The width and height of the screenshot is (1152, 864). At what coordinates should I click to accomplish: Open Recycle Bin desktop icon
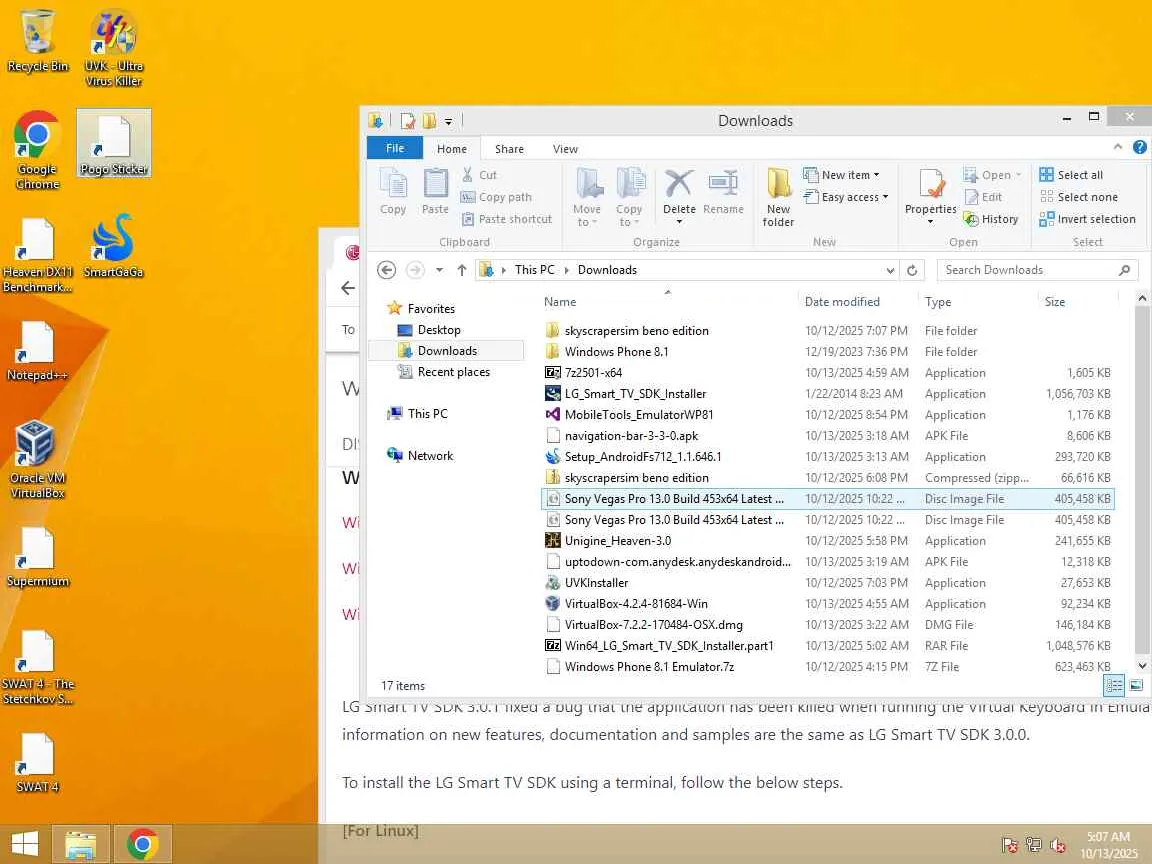coord(37,40)
